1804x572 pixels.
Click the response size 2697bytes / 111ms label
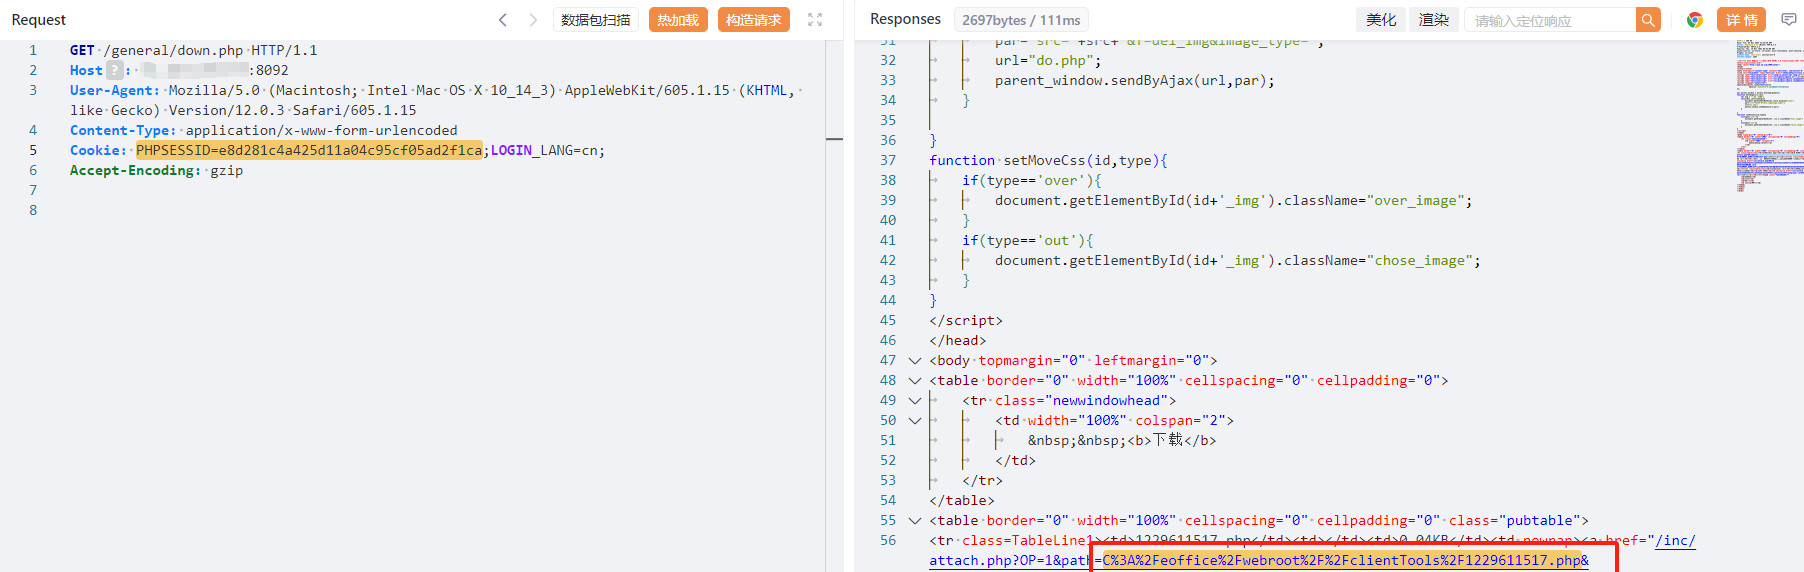(x=1021, y=20)
